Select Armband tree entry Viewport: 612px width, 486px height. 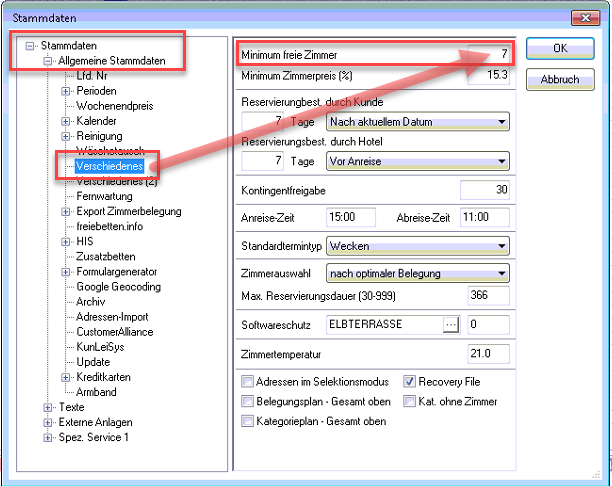96,392
